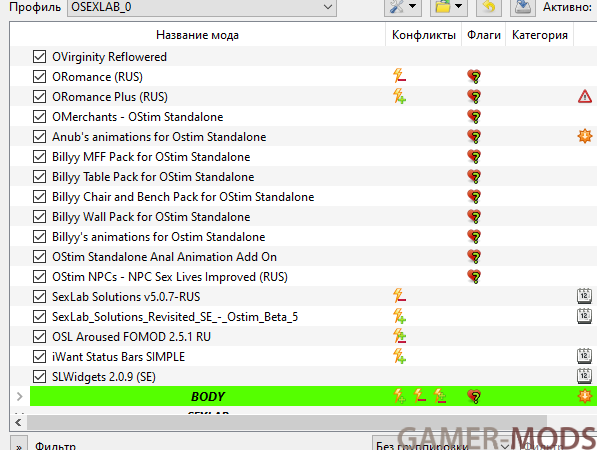Sort by Конфликты column header
Screen dimensions: 597x450
point(424,35)
